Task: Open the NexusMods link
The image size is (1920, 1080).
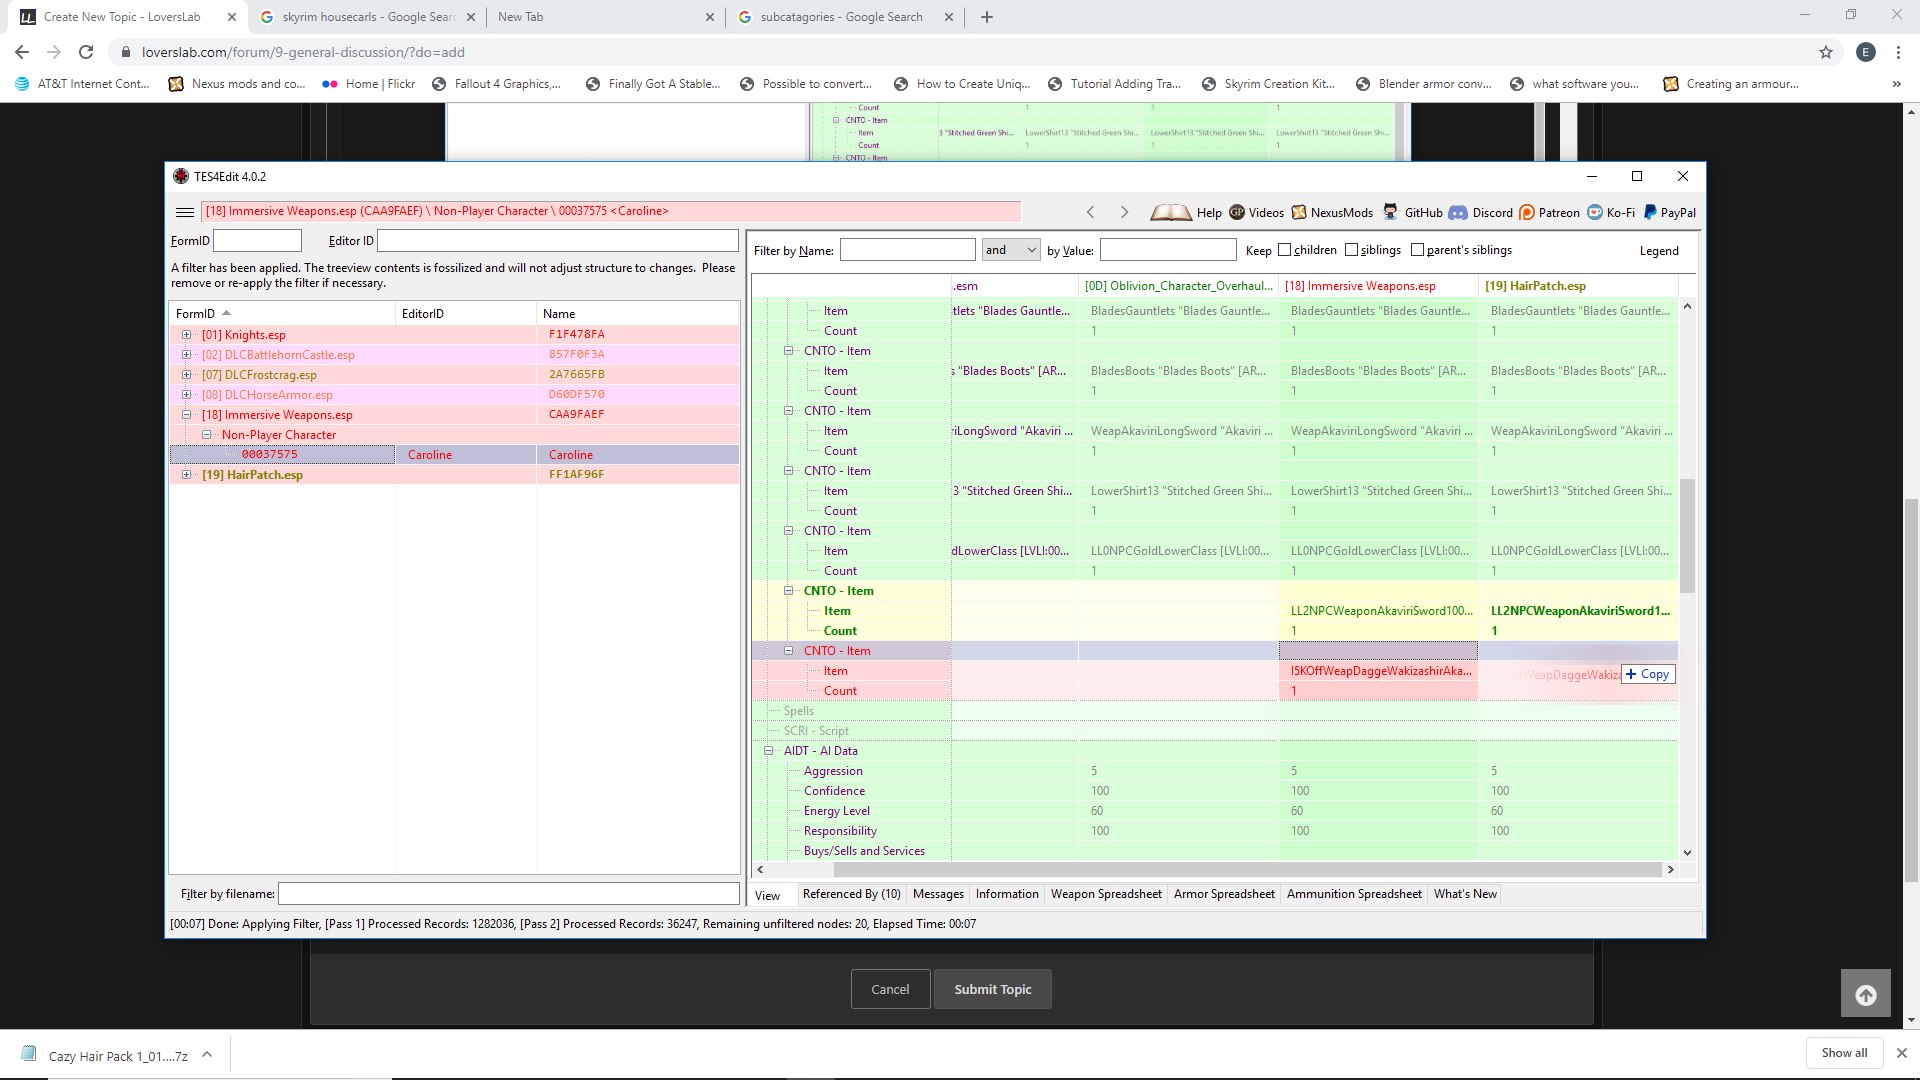Action: click(1332, 213)
